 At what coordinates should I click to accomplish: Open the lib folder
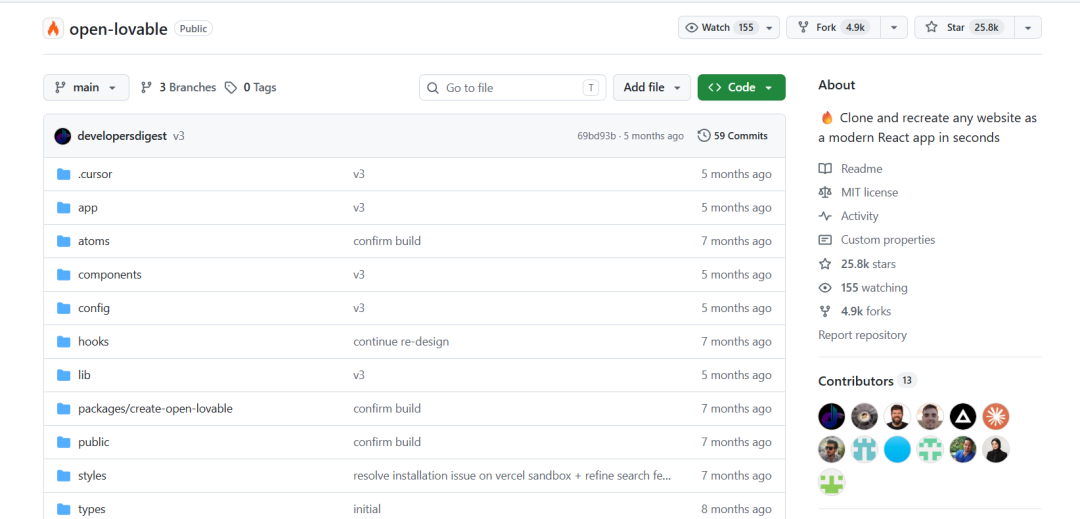pos(84,375)
